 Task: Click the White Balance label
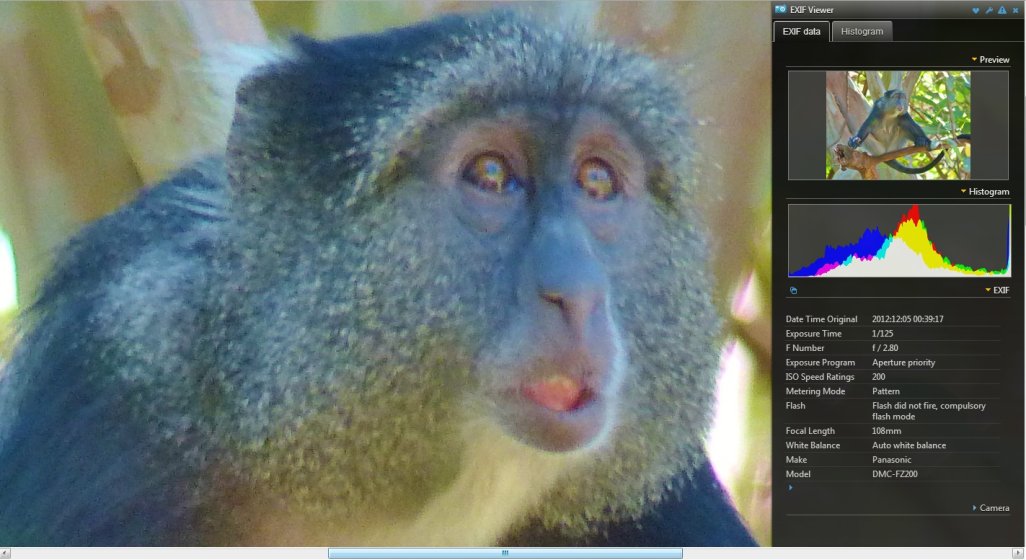813,446
